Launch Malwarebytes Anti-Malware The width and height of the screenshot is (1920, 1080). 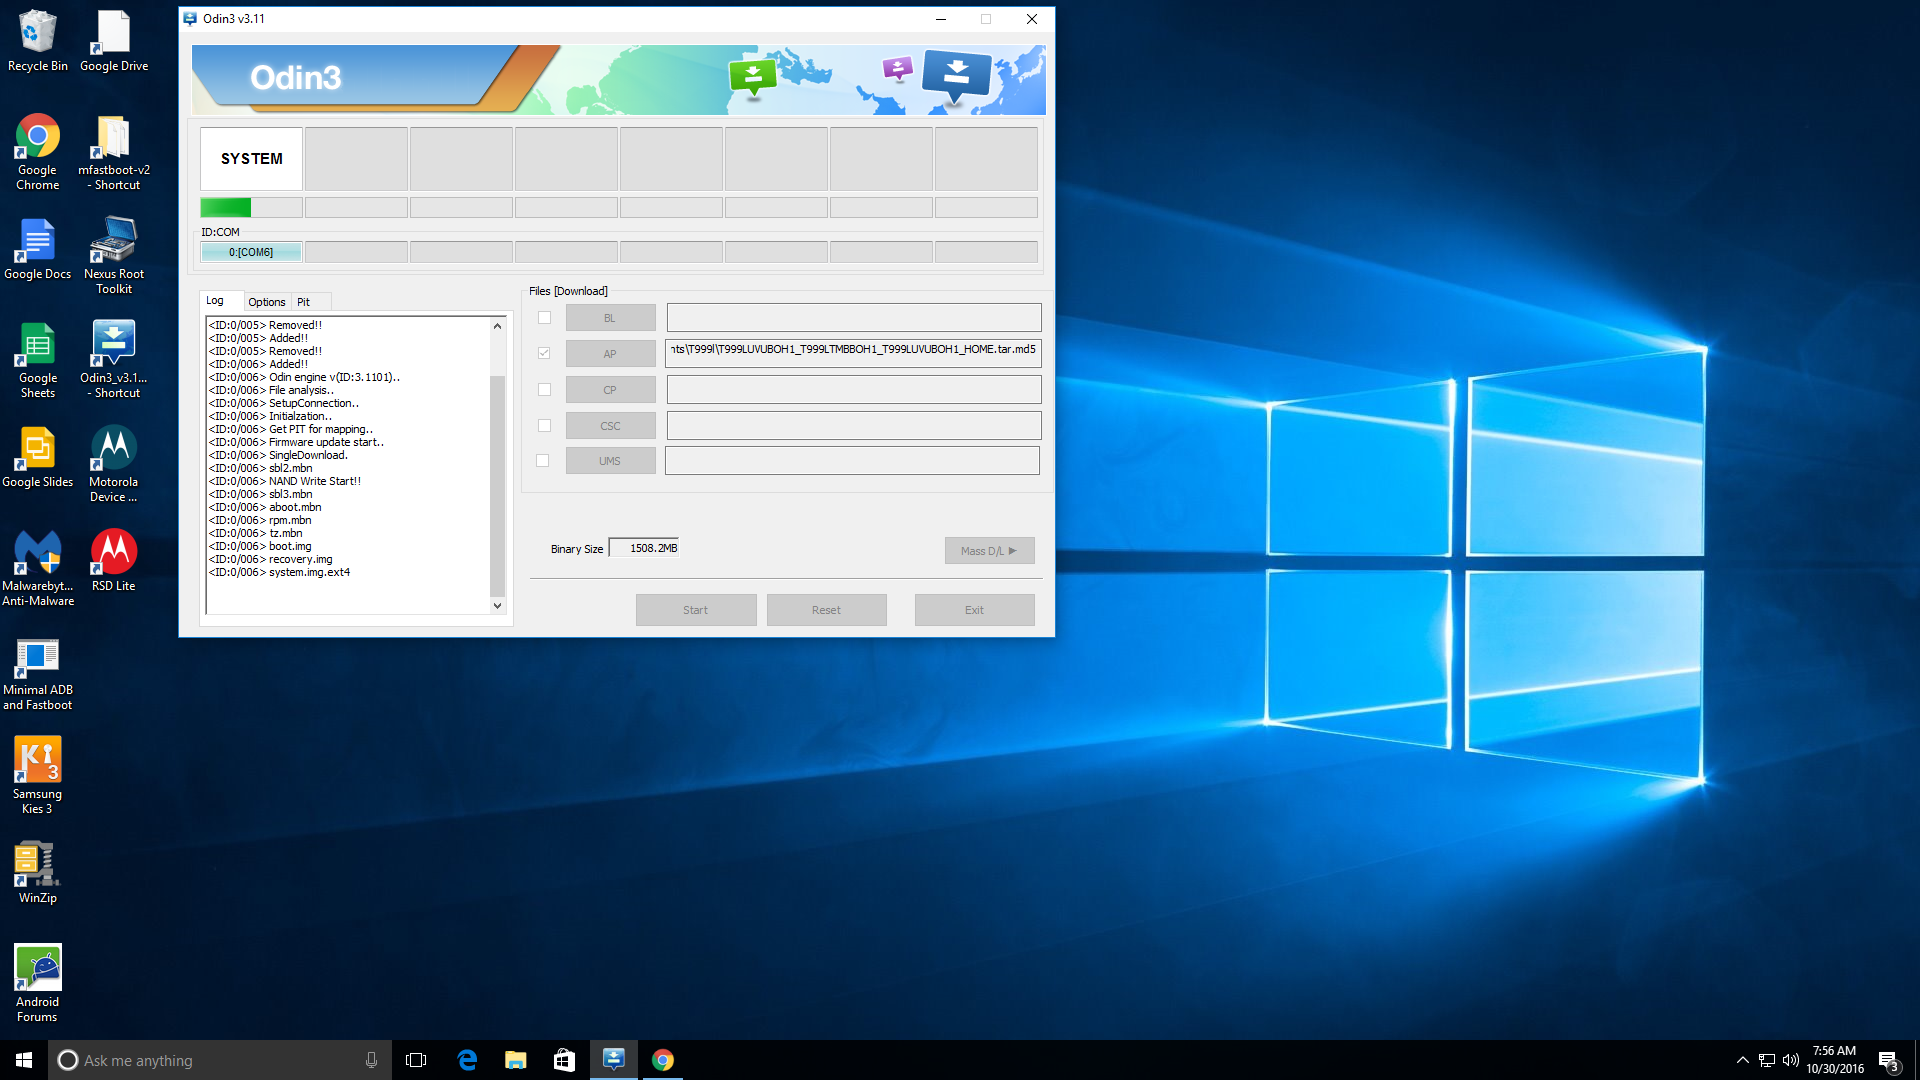pyautogui.click(x=37, y=568)
